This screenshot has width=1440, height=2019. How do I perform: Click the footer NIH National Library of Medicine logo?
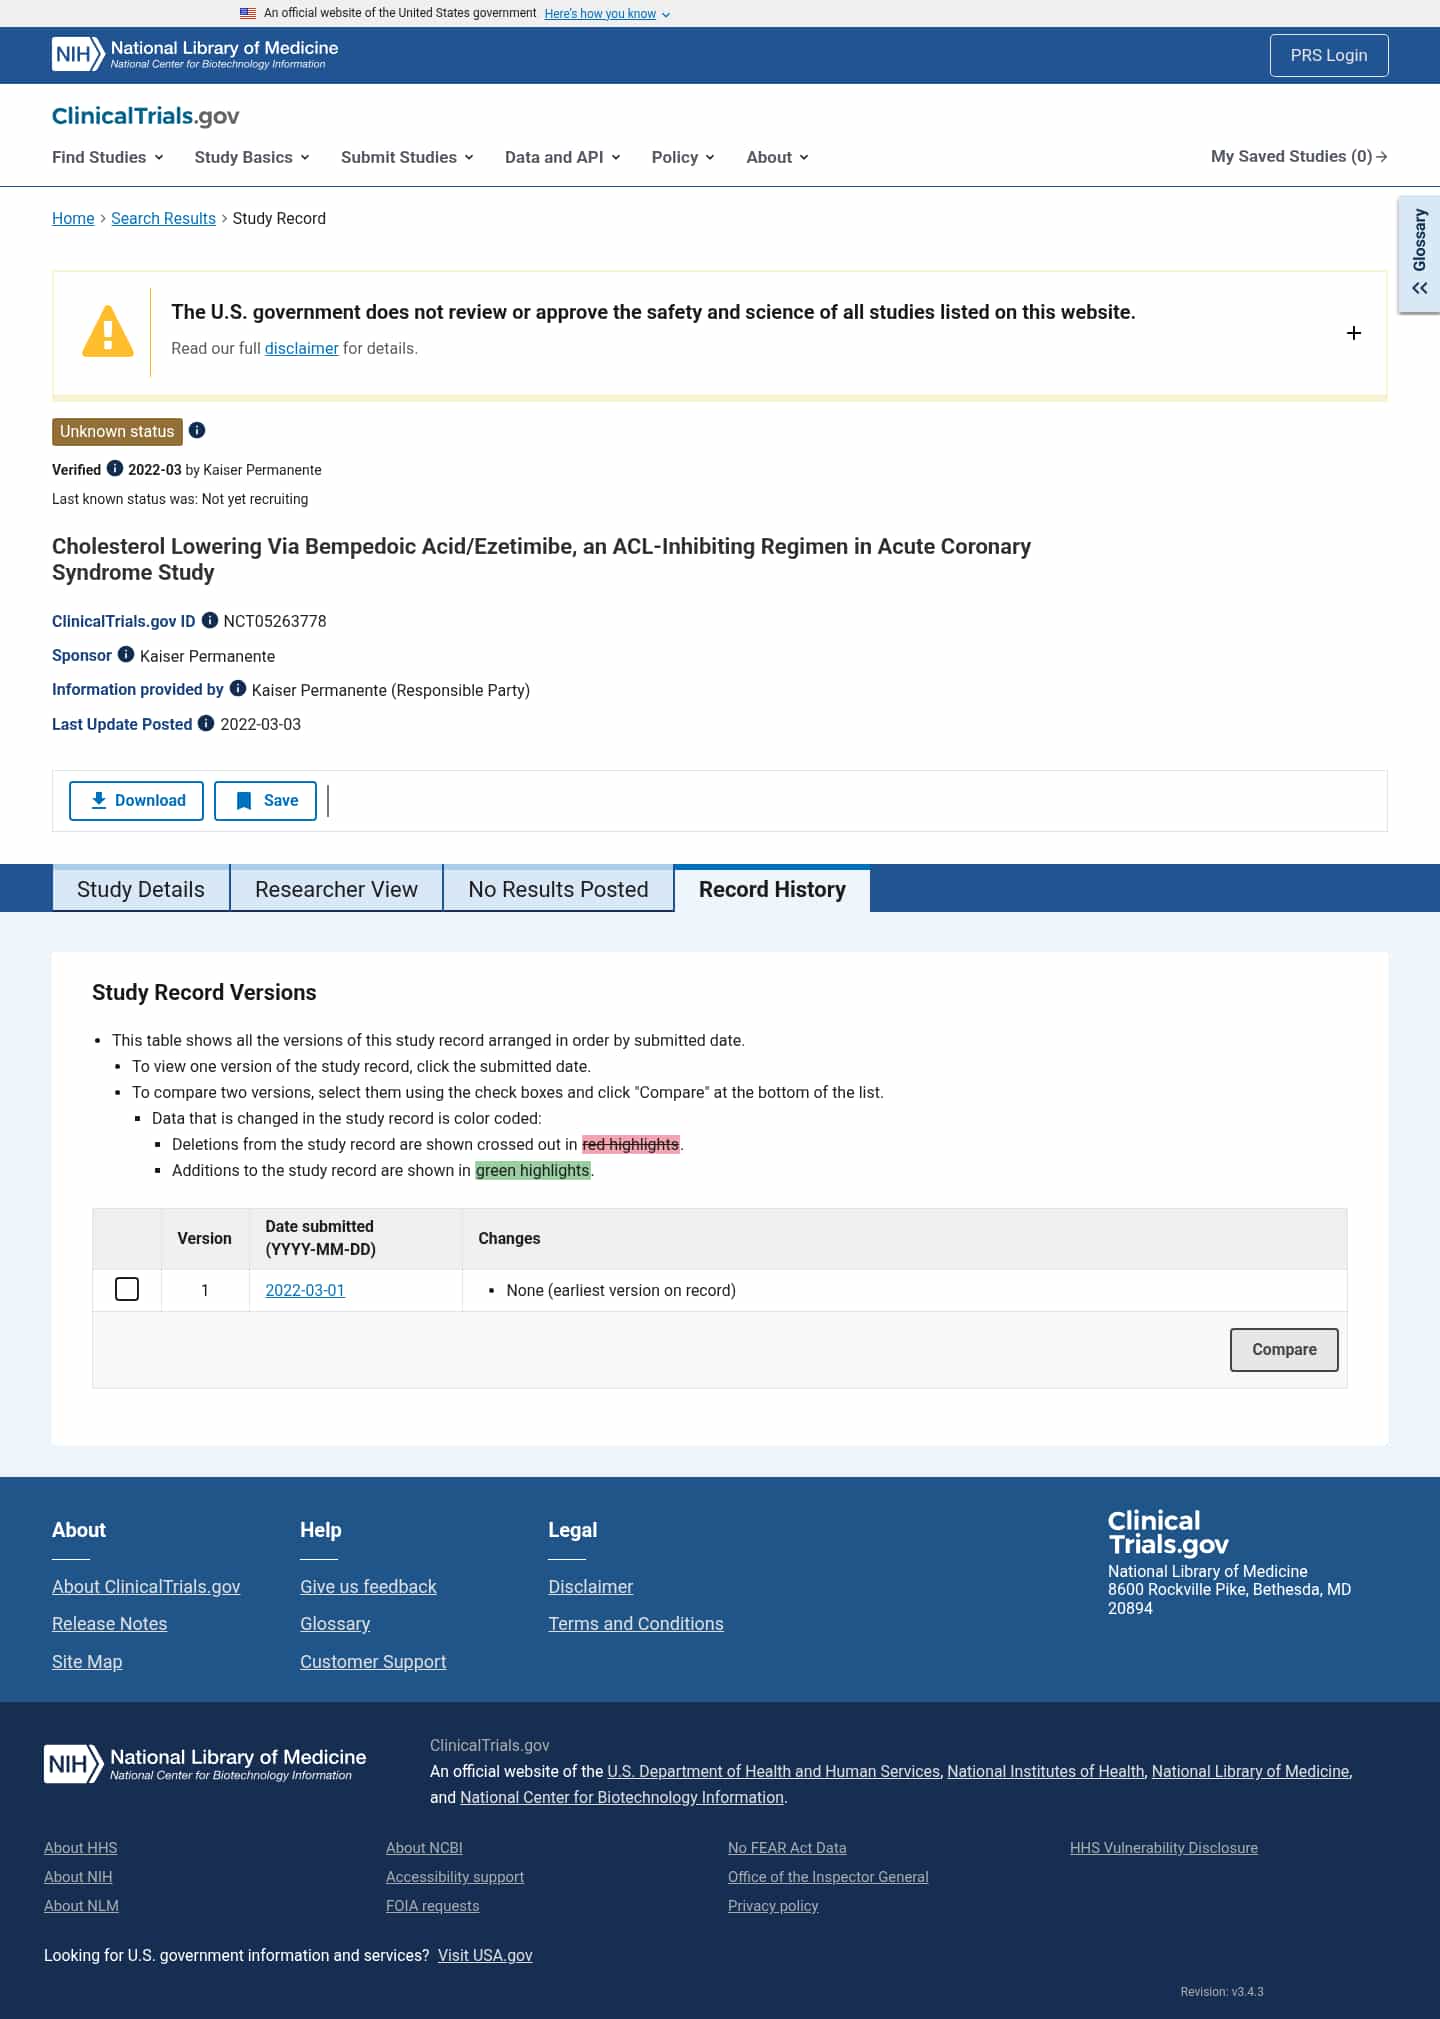tap(205, 1764)
